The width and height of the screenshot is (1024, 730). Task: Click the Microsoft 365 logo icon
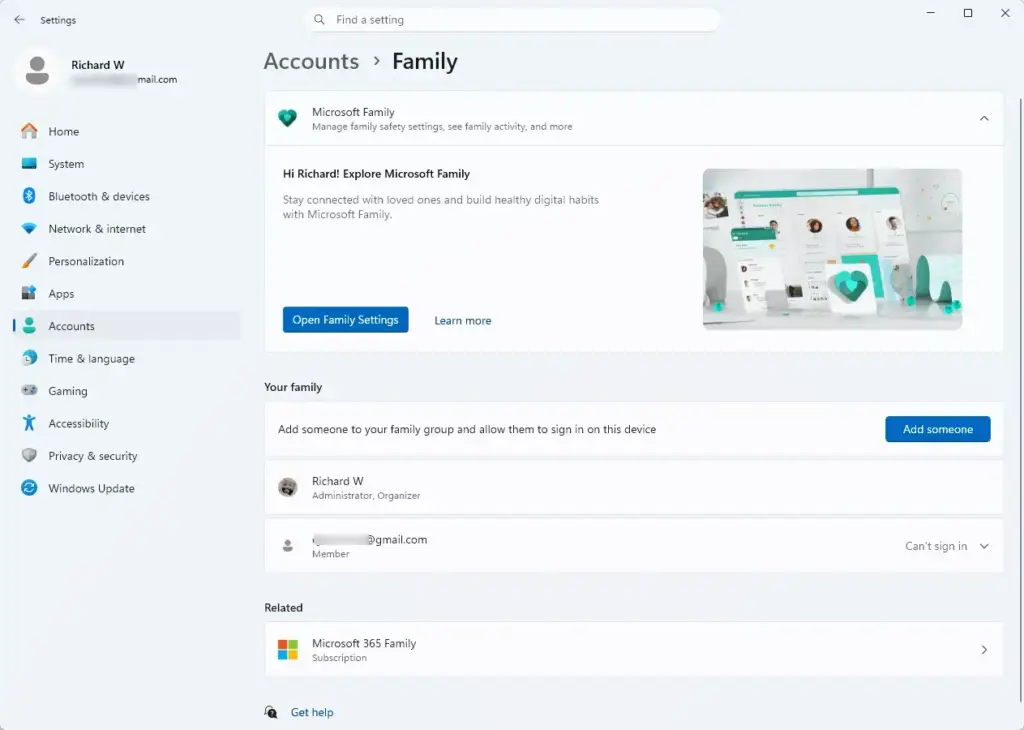coord(287,650)
